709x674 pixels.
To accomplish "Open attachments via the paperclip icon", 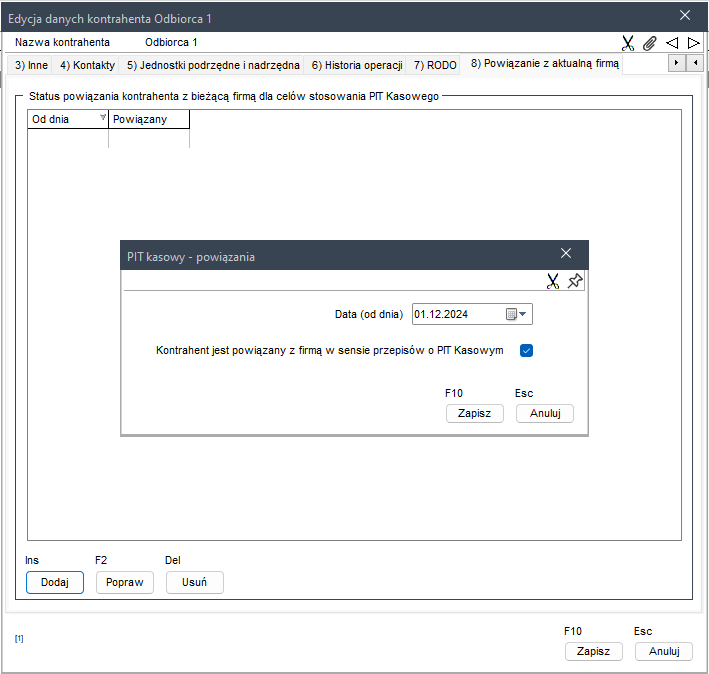I will (650, 43).
